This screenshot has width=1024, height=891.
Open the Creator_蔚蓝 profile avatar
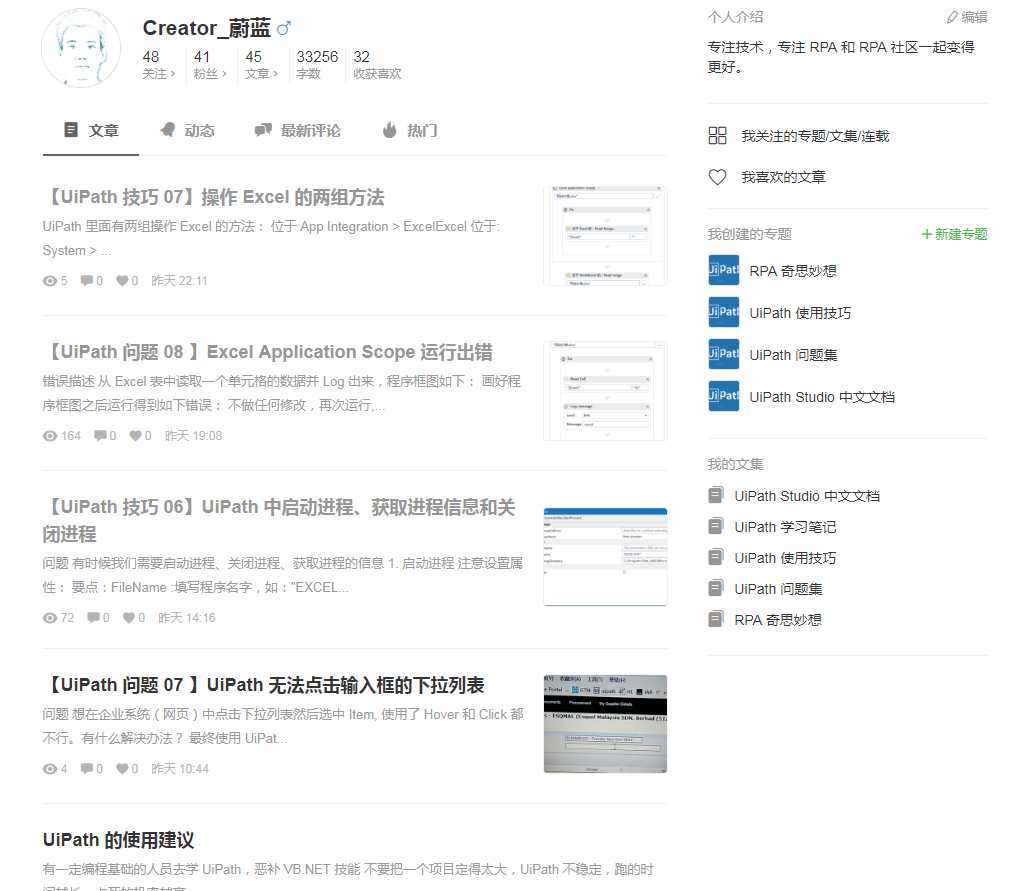[x=81, y=48]
